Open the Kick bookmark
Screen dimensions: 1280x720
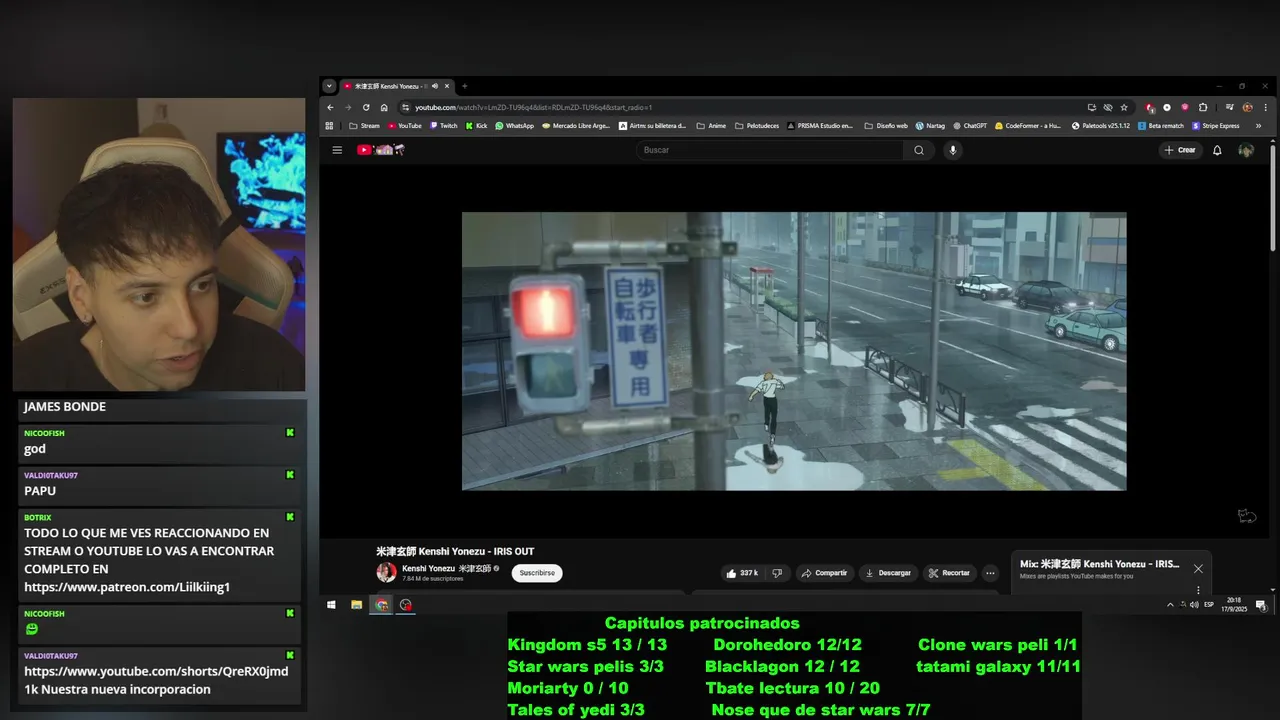tap(476, 126)
